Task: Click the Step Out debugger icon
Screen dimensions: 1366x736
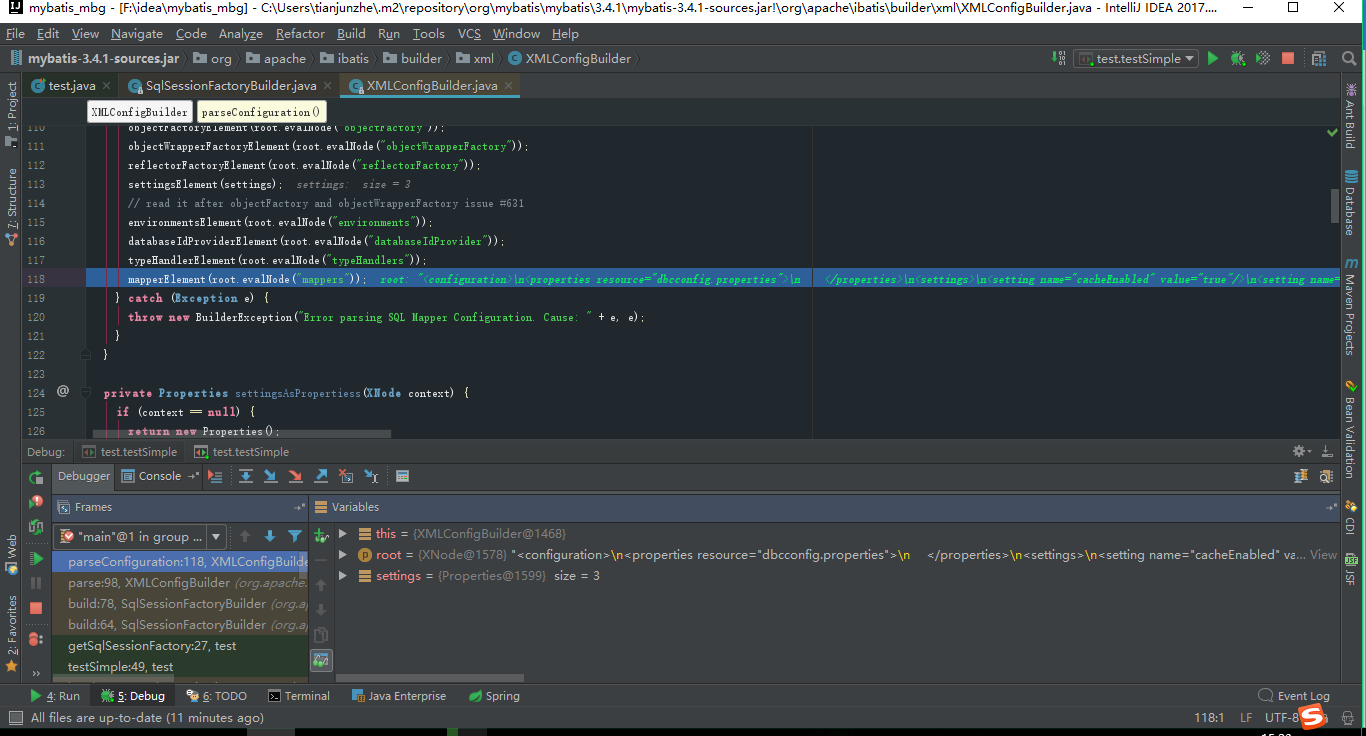Action: [x=319, y=476]
